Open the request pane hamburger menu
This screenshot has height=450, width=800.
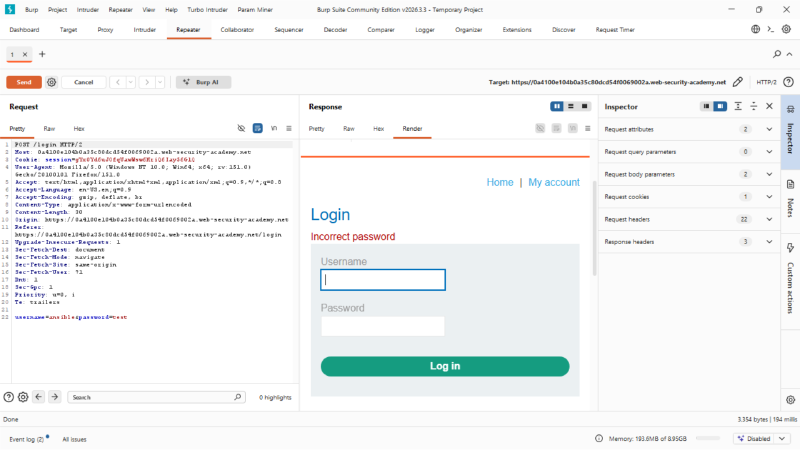tap(289, 129)
